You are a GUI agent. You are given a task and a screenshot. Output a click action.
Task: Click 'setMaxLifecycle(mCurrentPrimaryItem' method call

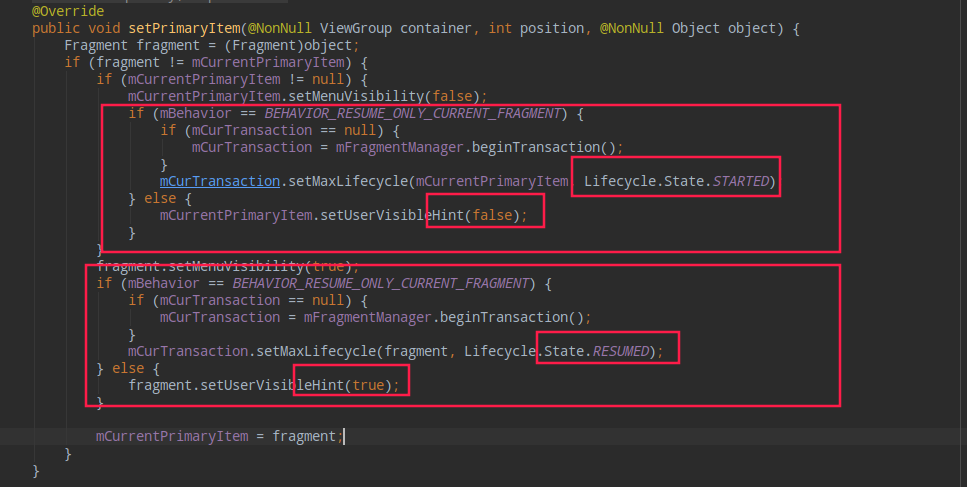pyautogui.click(x=428, y=181)
